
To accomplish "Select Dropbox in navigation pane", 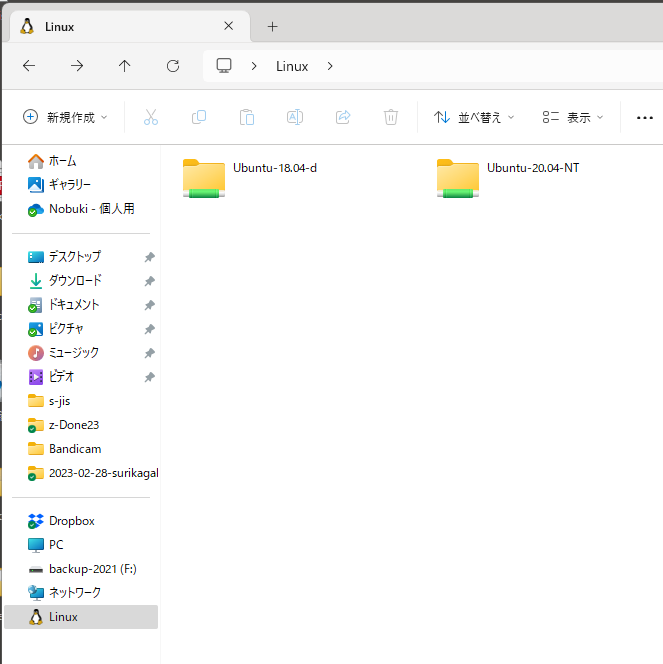I will click(x=71, y=521).
